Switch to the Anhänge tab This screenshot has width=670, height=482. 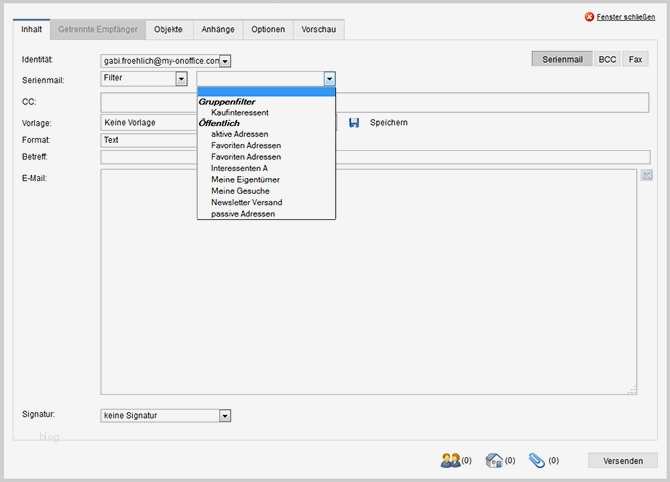[218, 29]
